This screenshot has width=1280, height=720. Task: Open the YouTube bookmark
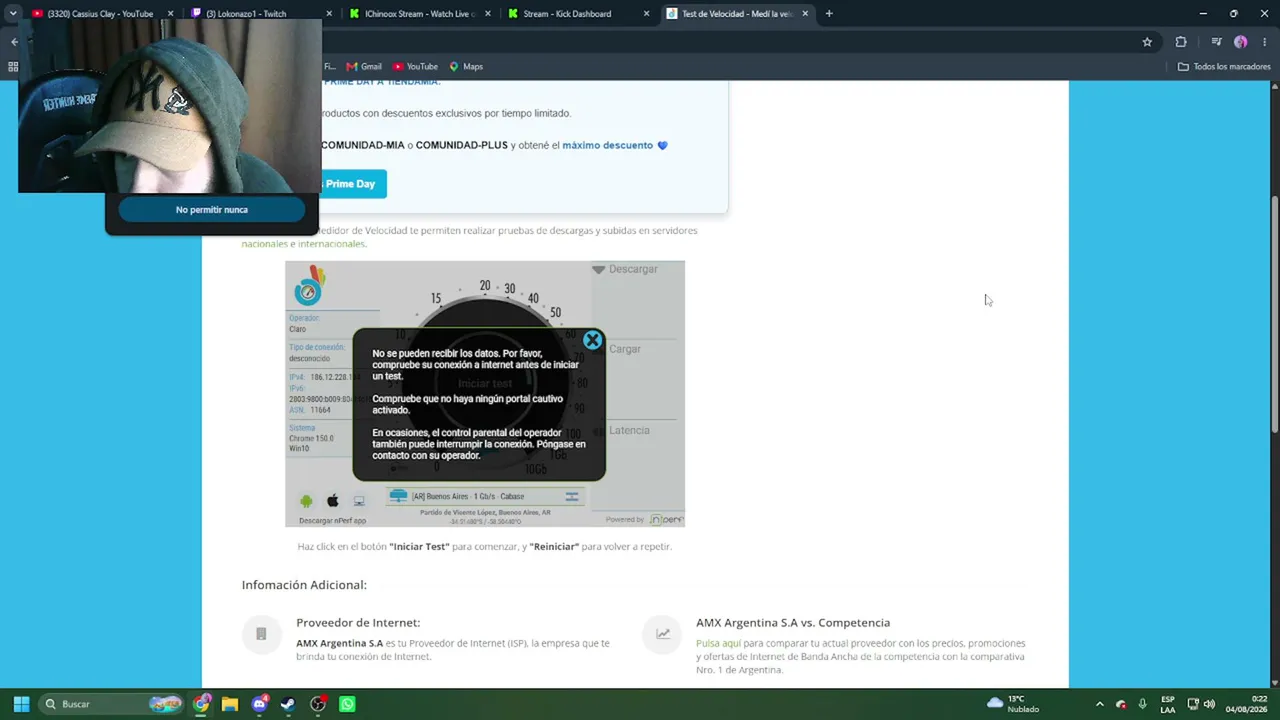(415, 67)
